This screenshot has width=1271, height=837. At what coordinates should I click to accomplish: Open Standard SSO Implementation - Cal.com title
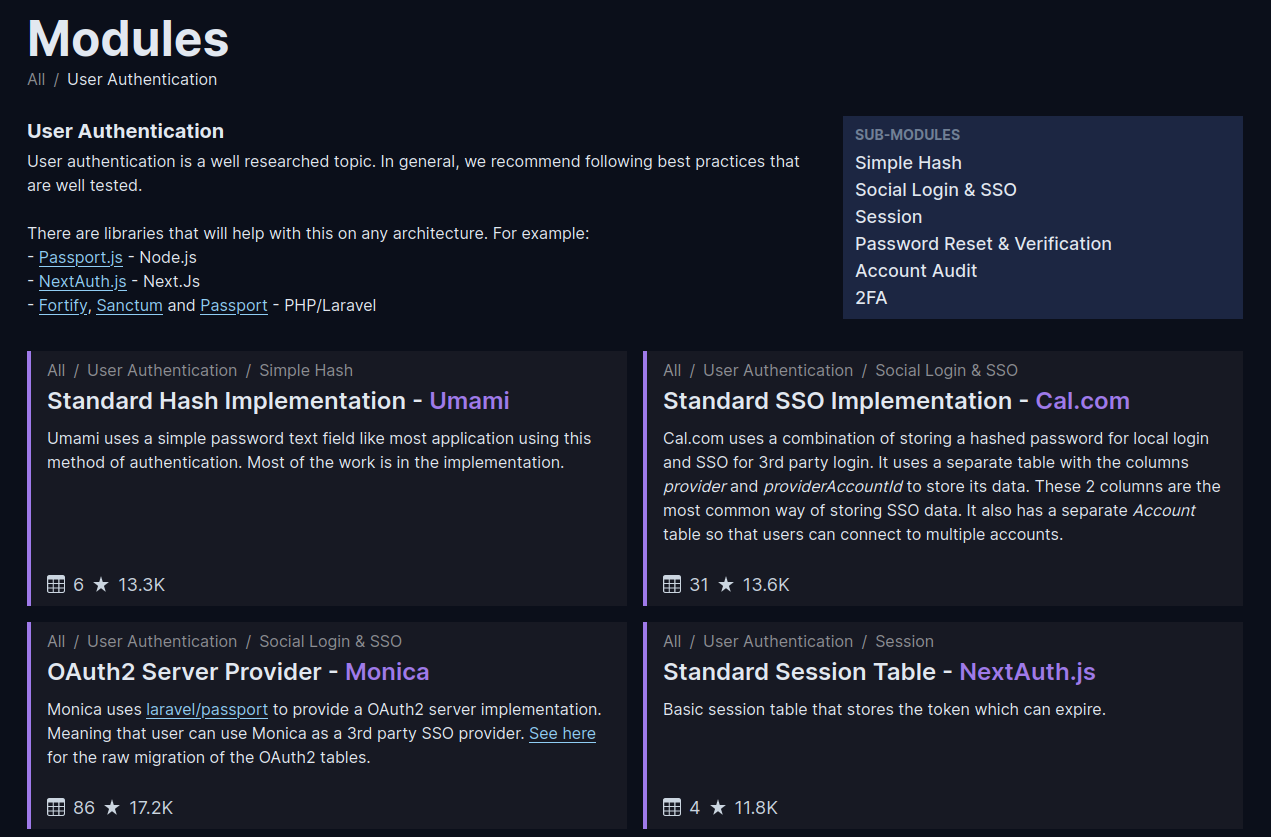pyautogui.click(x=896, y=401)
